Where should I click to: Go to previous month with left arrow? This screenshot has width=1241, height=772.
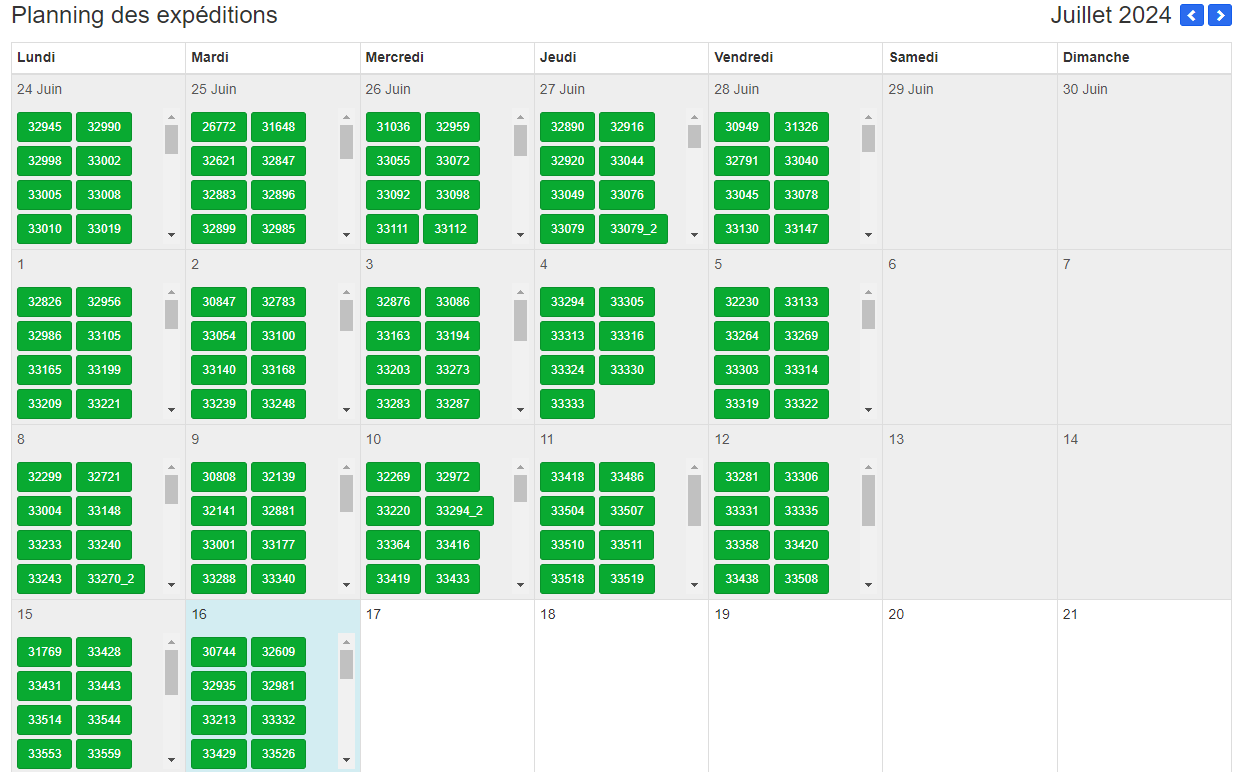(x=1191, y=16)
